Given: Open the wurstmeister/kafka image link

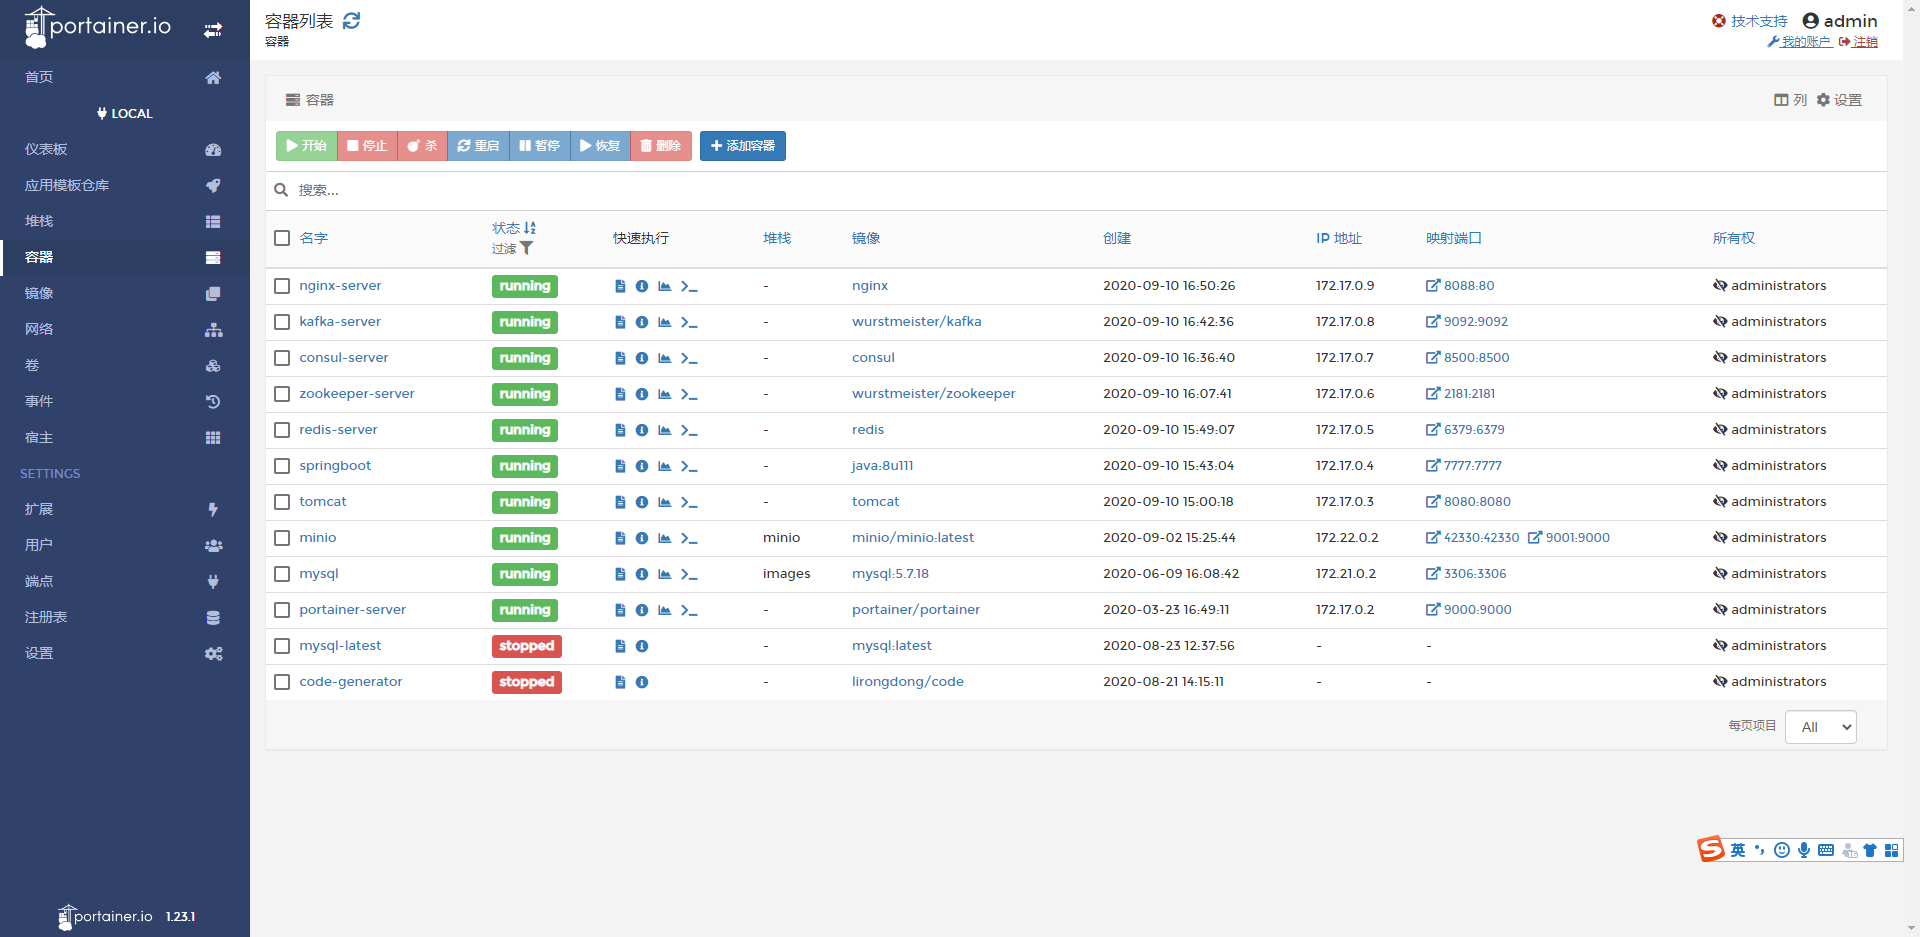Looking at the screenshot, I should coord(917,322).
